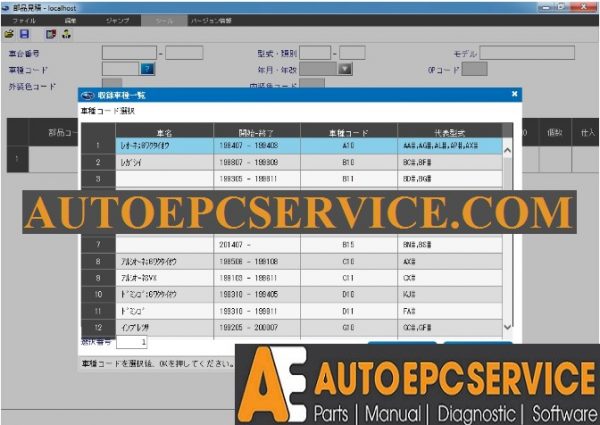600x425 pixels.
Task: Click row number 10 header cell
Action: click(98, 294)
